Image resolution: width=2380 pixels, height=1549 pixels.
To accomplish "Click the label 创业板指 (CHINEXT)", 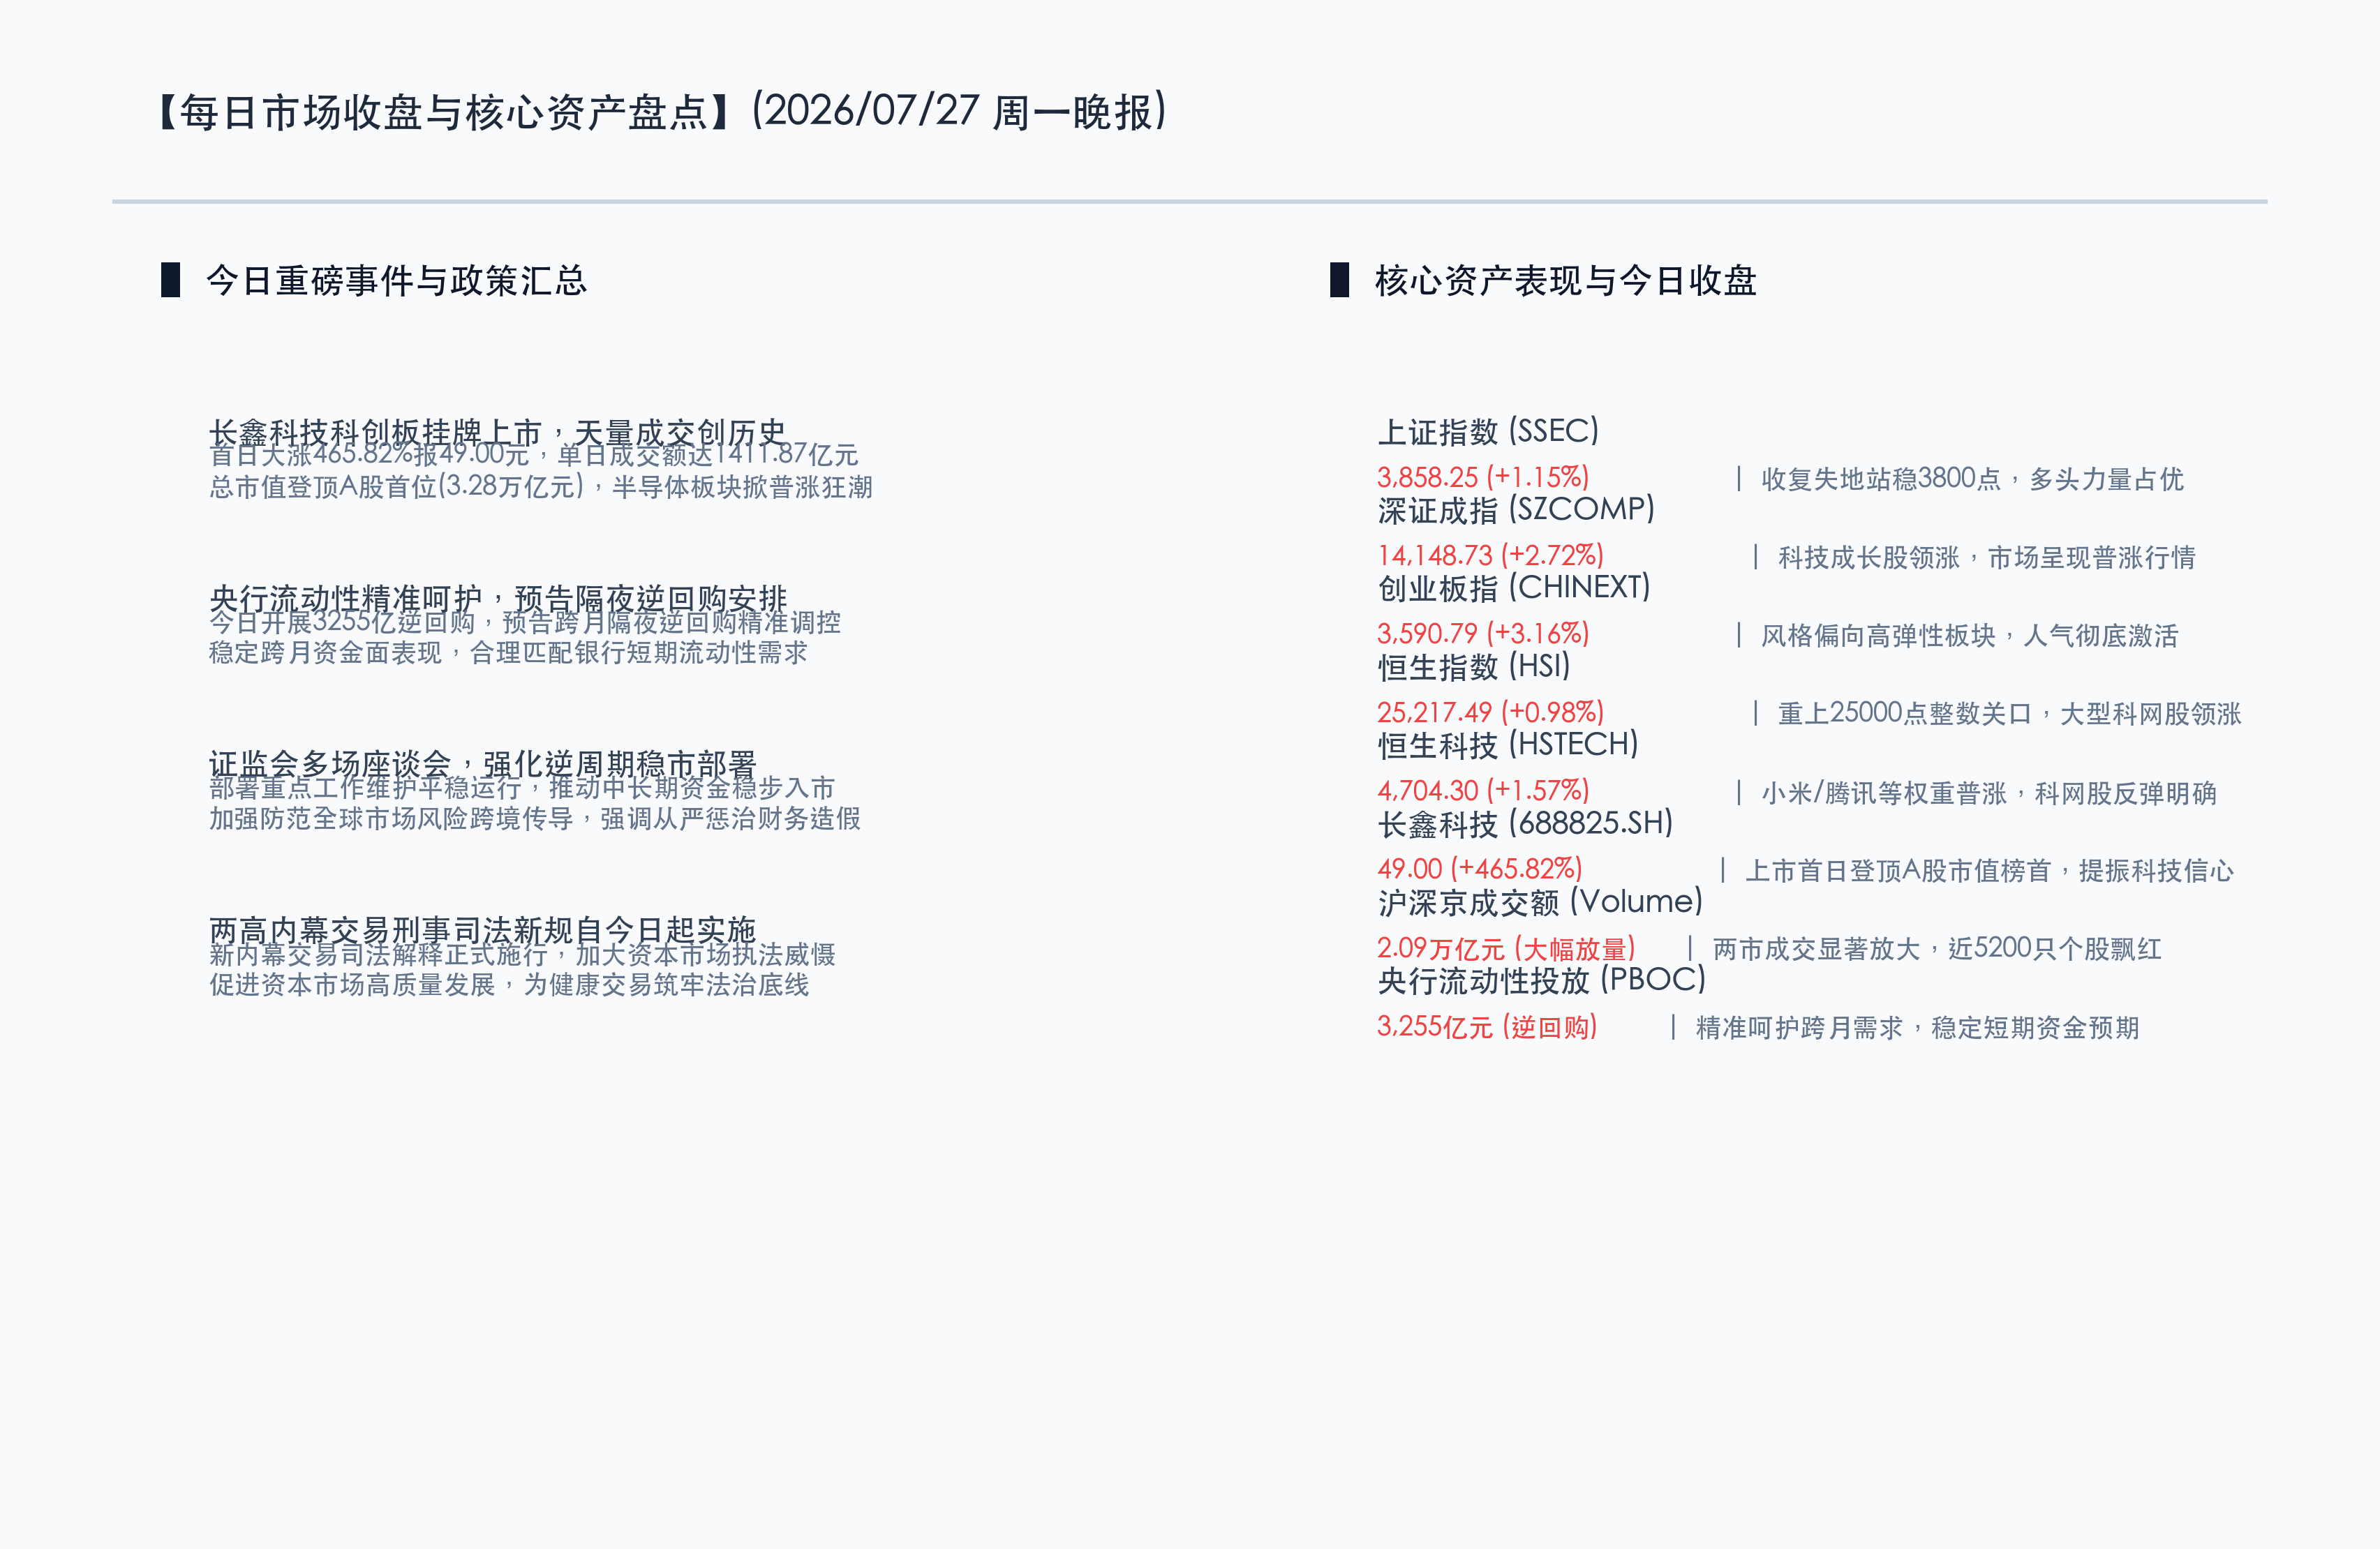I will (1514, 587).
